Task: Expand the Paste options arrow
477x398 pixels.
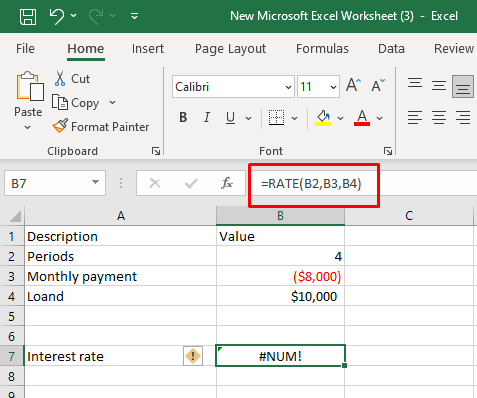Action: (x=28, y=127)
